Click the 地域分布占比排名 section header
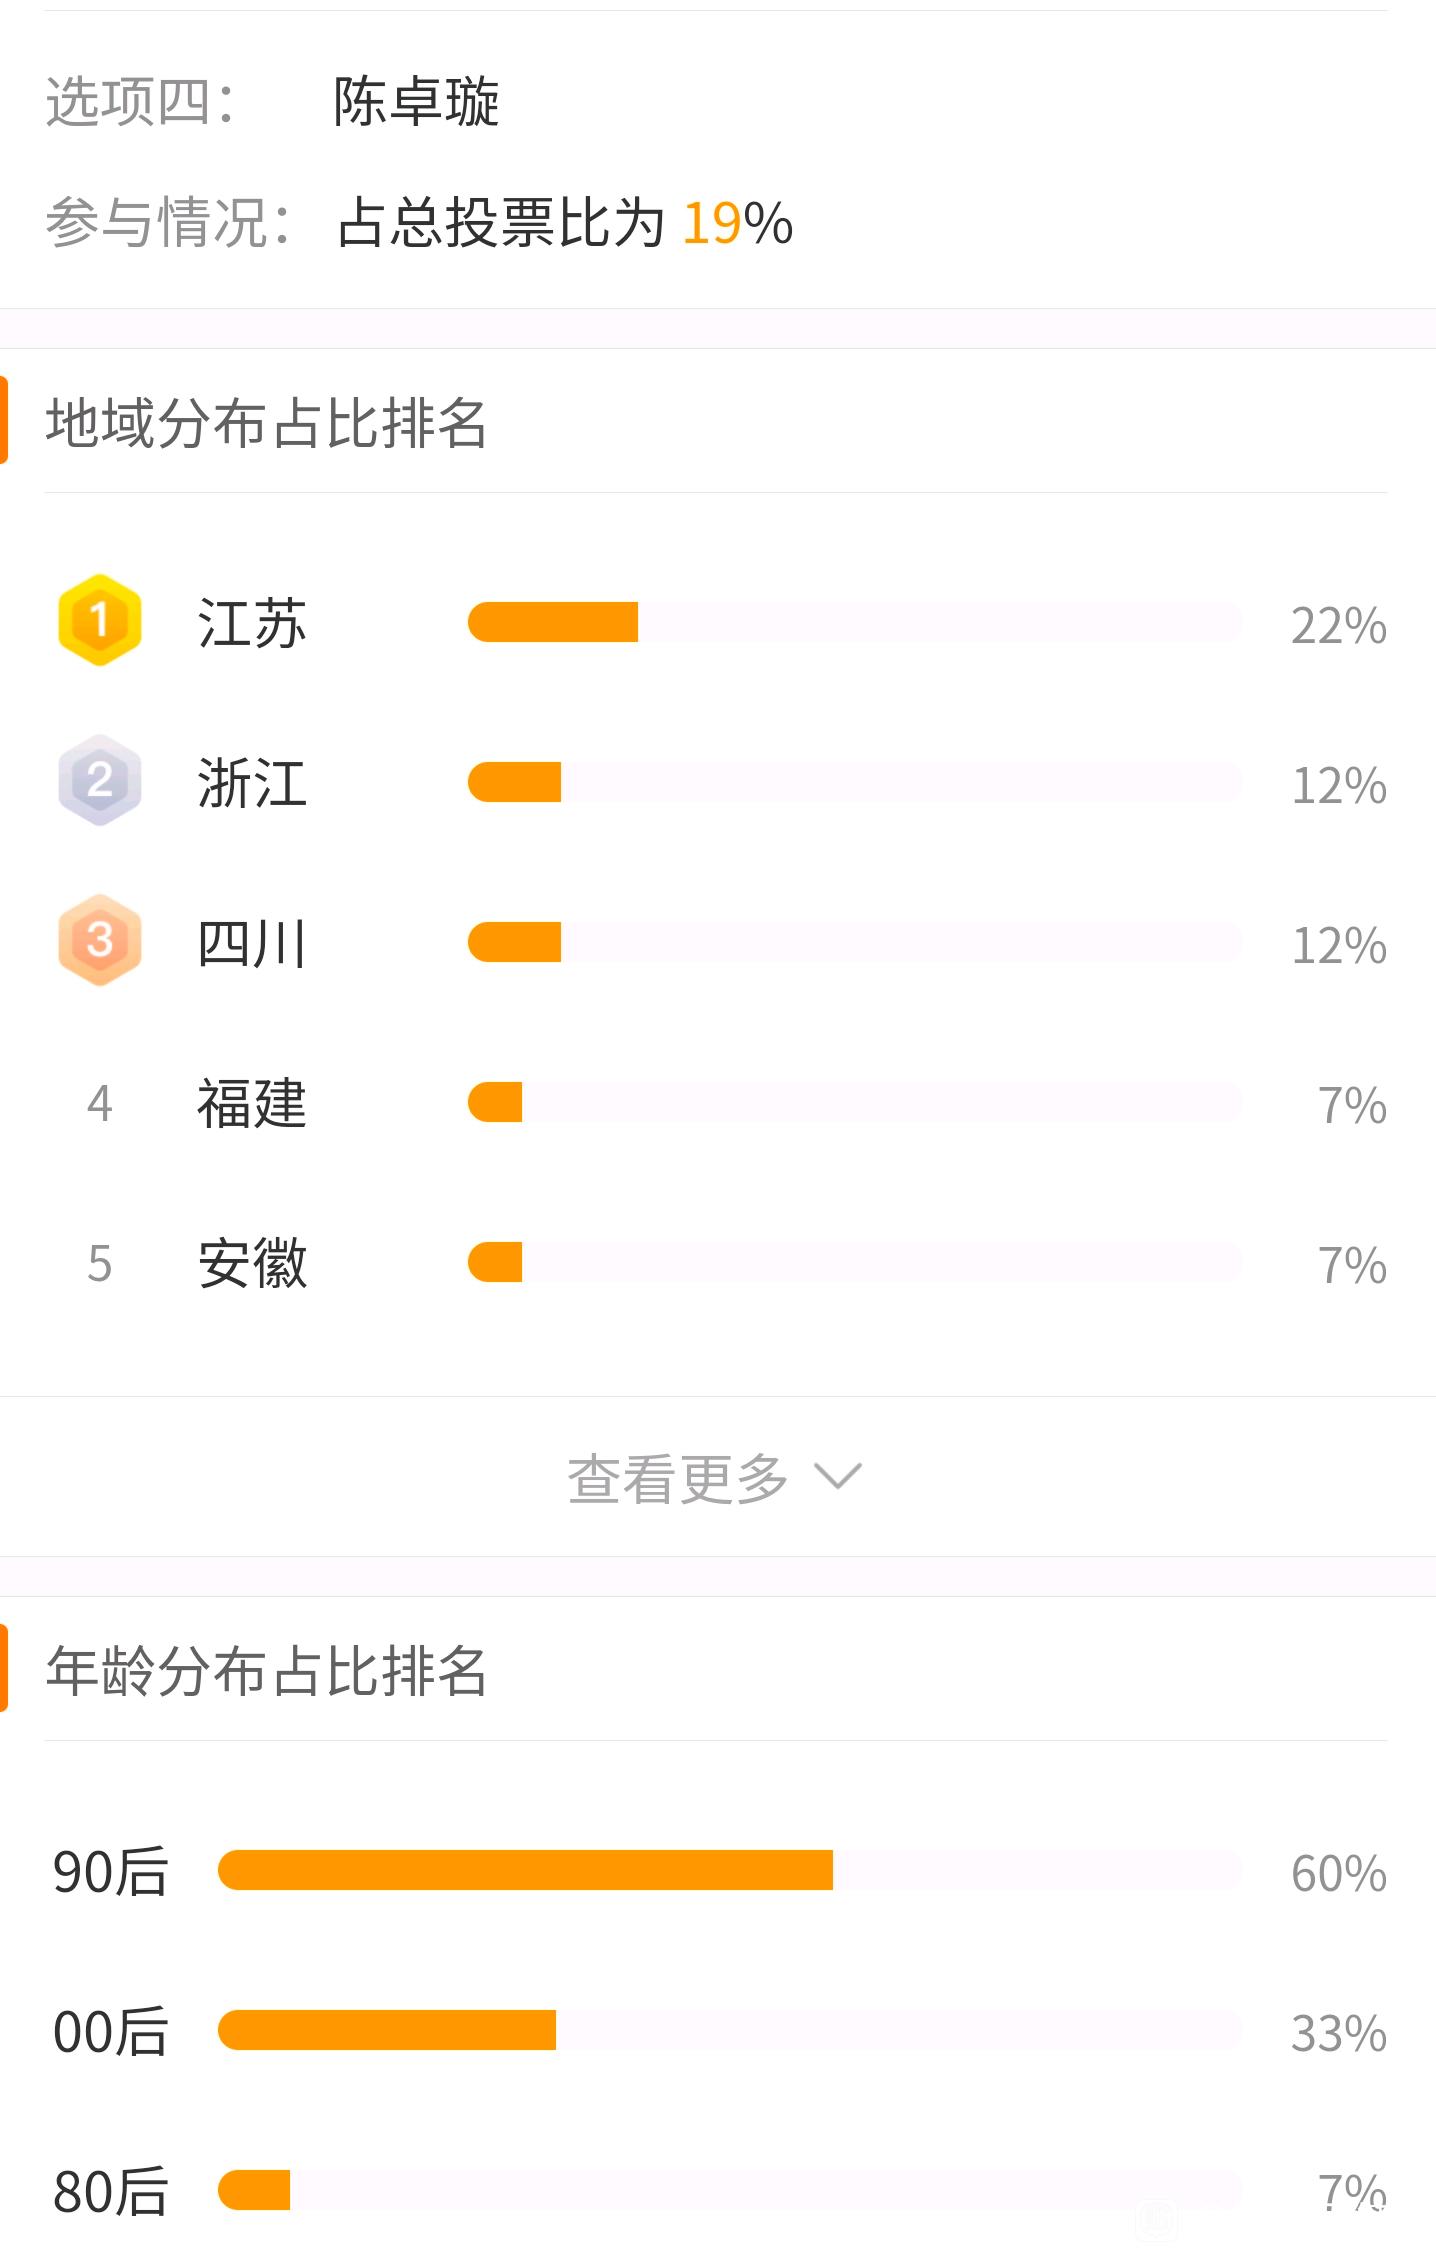This screenshot has width=1436, height=2259. (266, 422)
